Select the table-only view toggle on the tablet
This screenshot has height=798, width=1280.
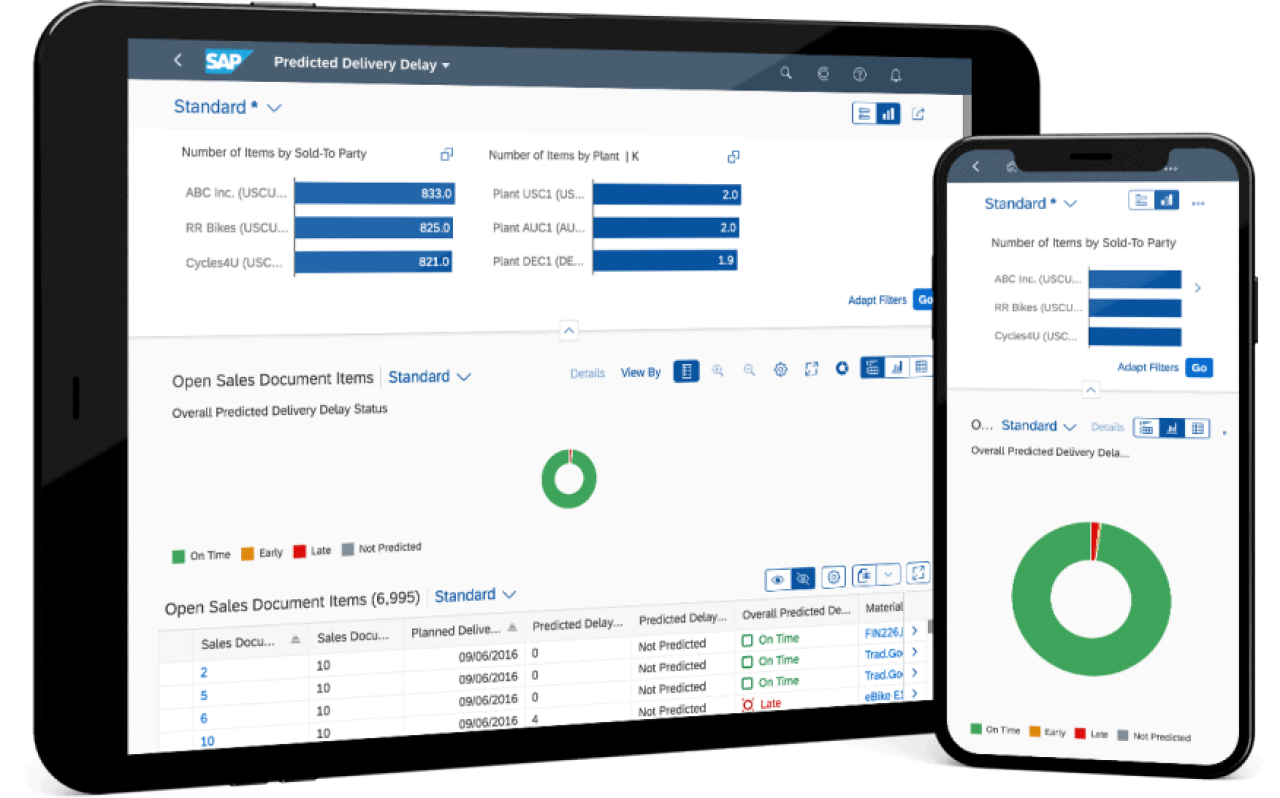(921, 367)
